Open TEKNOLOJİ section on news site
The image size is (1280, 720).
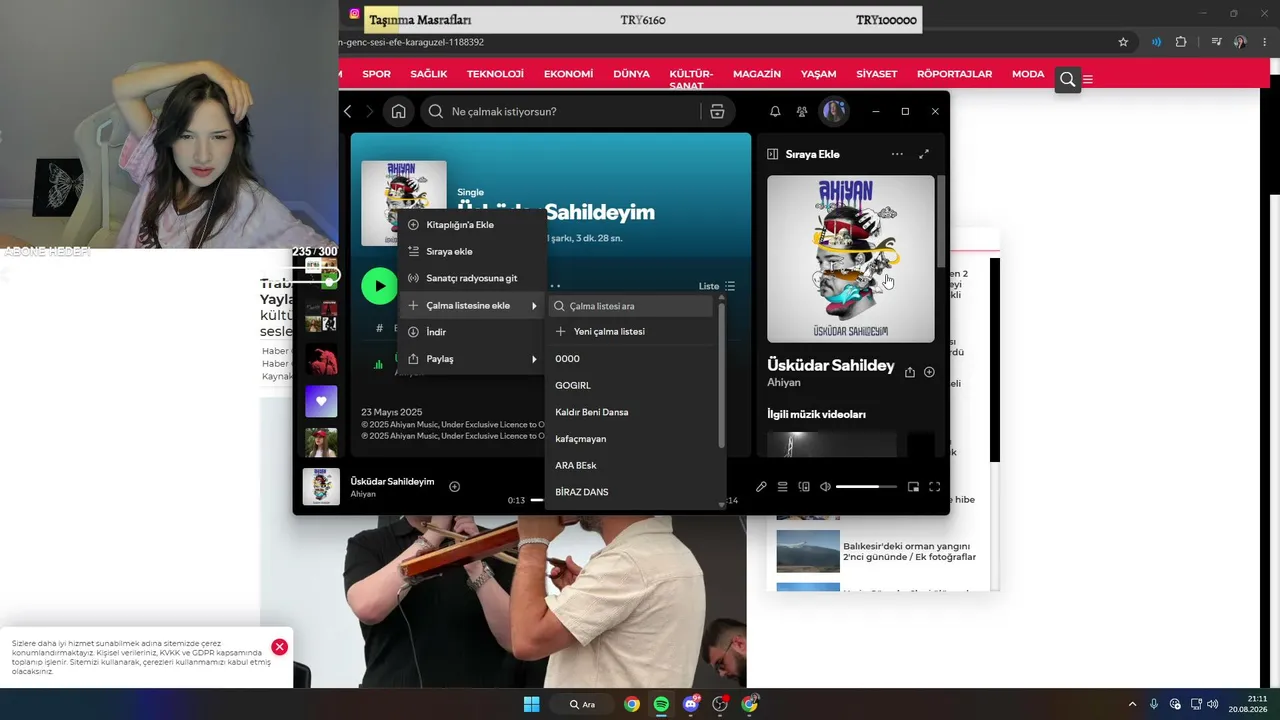click(495, 74)
